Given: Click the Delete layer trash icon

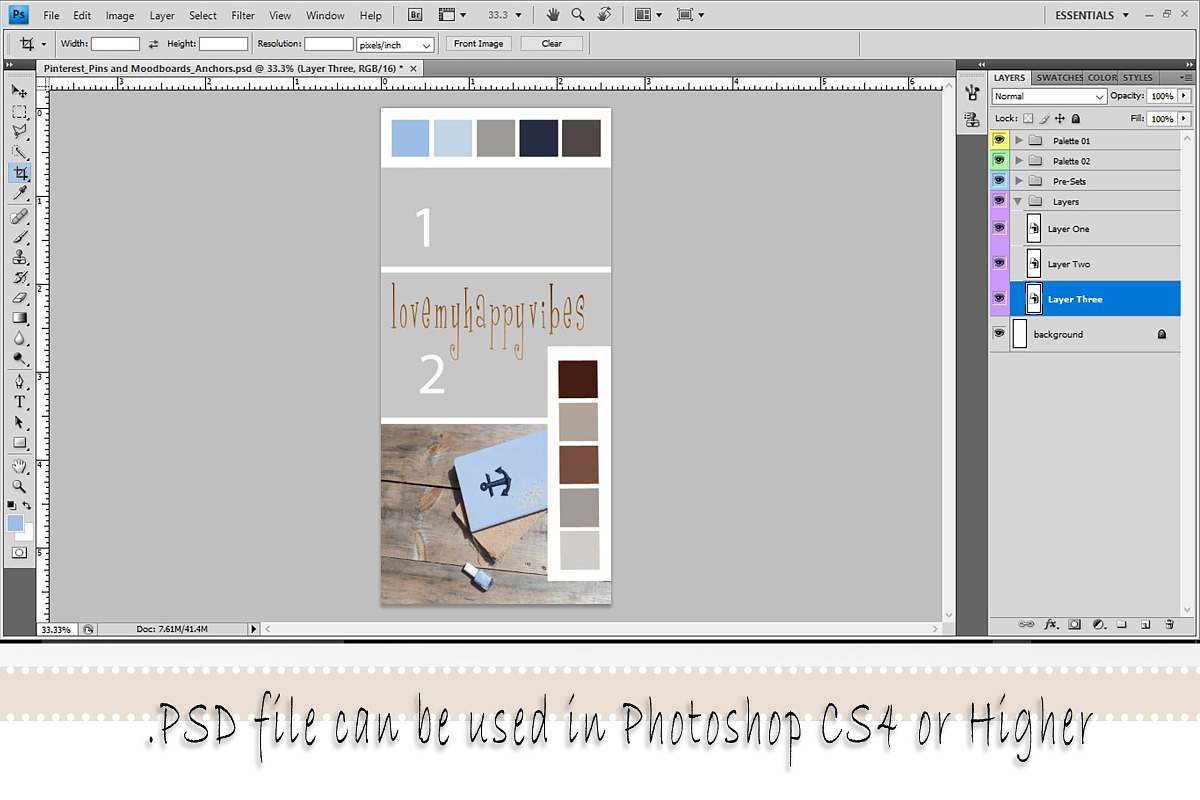Looking at the screenshot, I should (x=1169, y=624).
